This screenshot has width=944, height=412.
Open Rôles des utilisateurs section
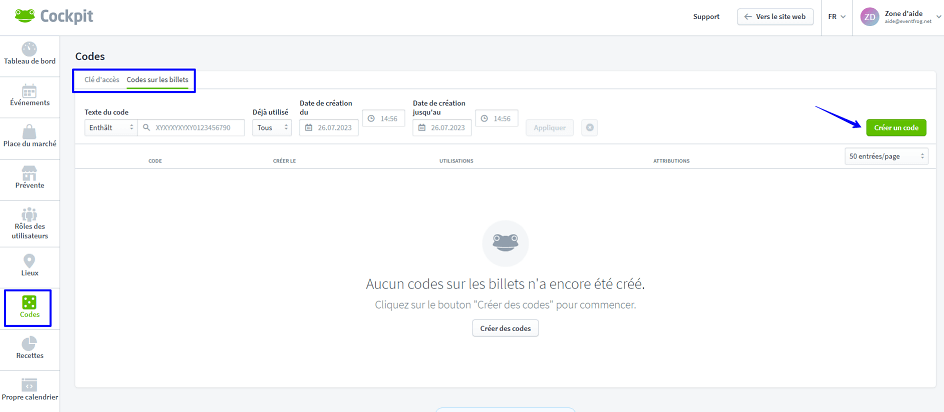pos(29,221)
